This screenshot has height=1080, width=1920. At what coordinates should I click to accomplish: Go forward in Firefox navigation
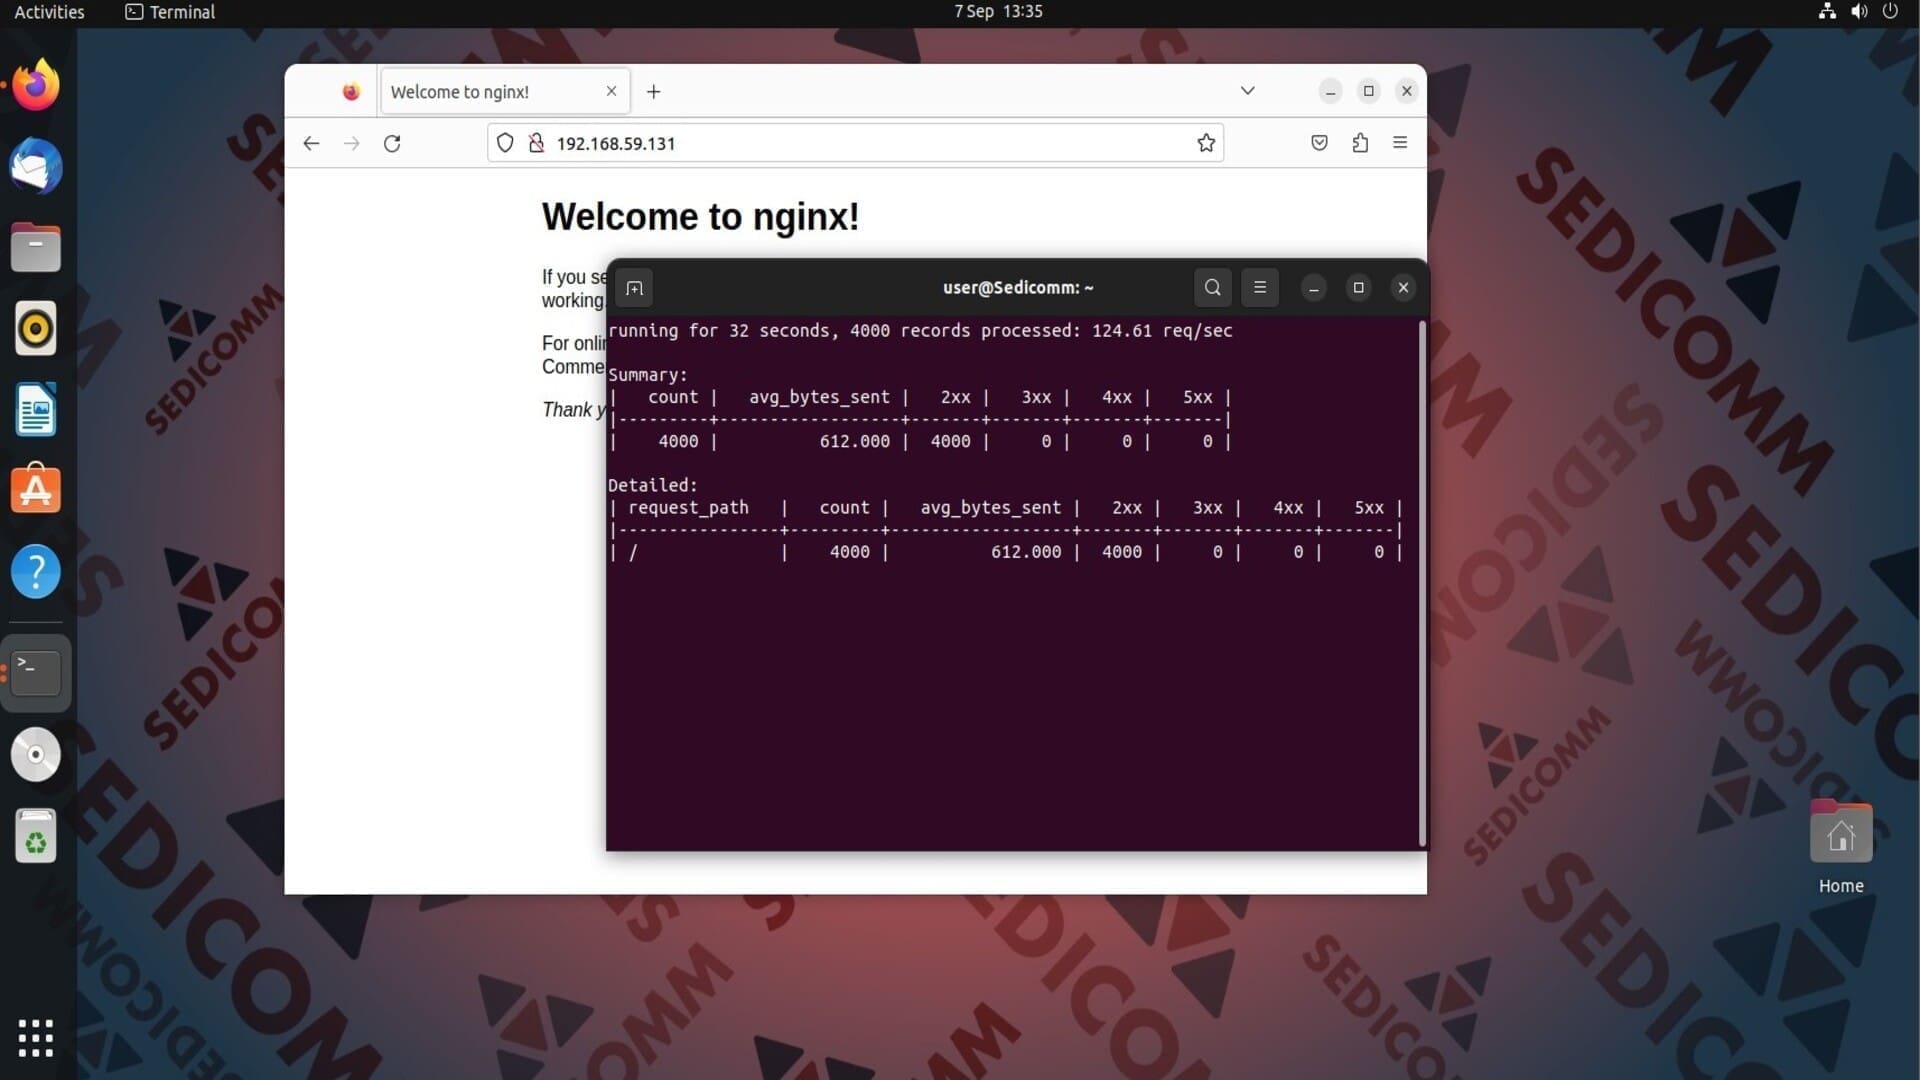pyautogui.click(x=351, y=143)
